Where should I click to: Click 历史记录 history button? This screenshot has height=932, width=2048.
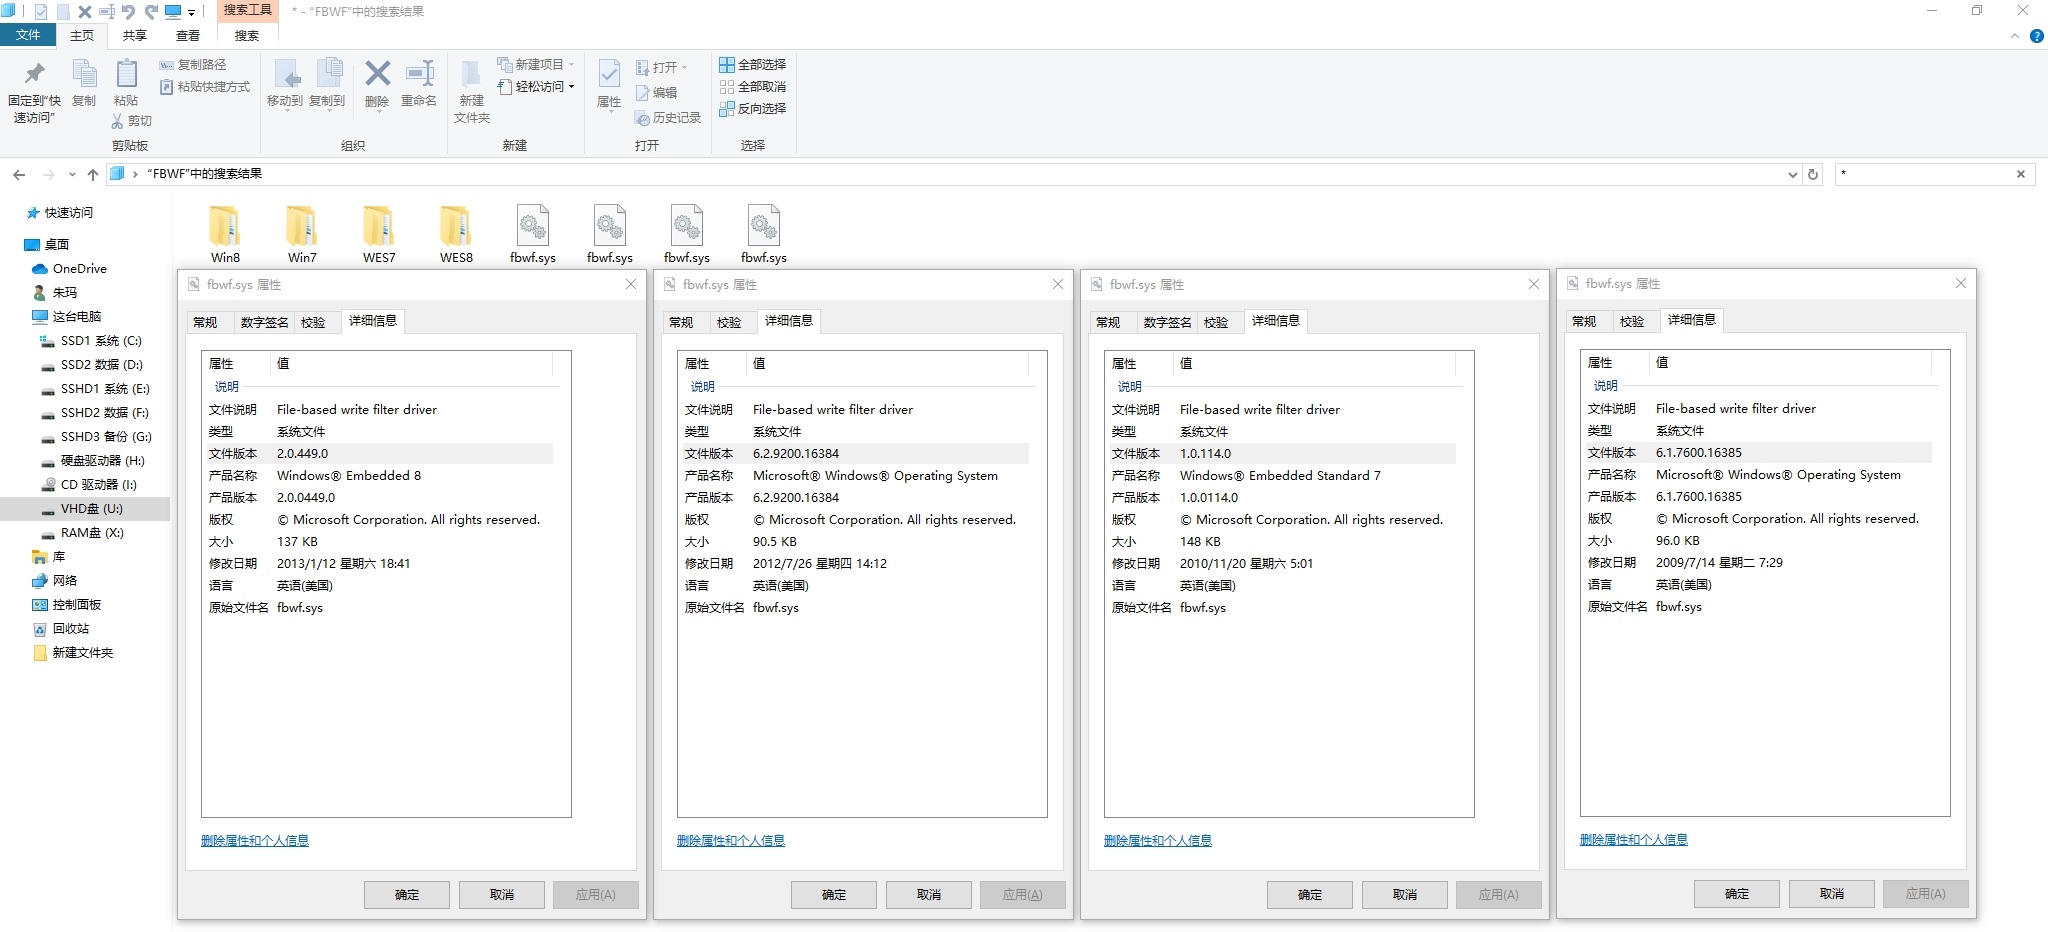[668, 118]
